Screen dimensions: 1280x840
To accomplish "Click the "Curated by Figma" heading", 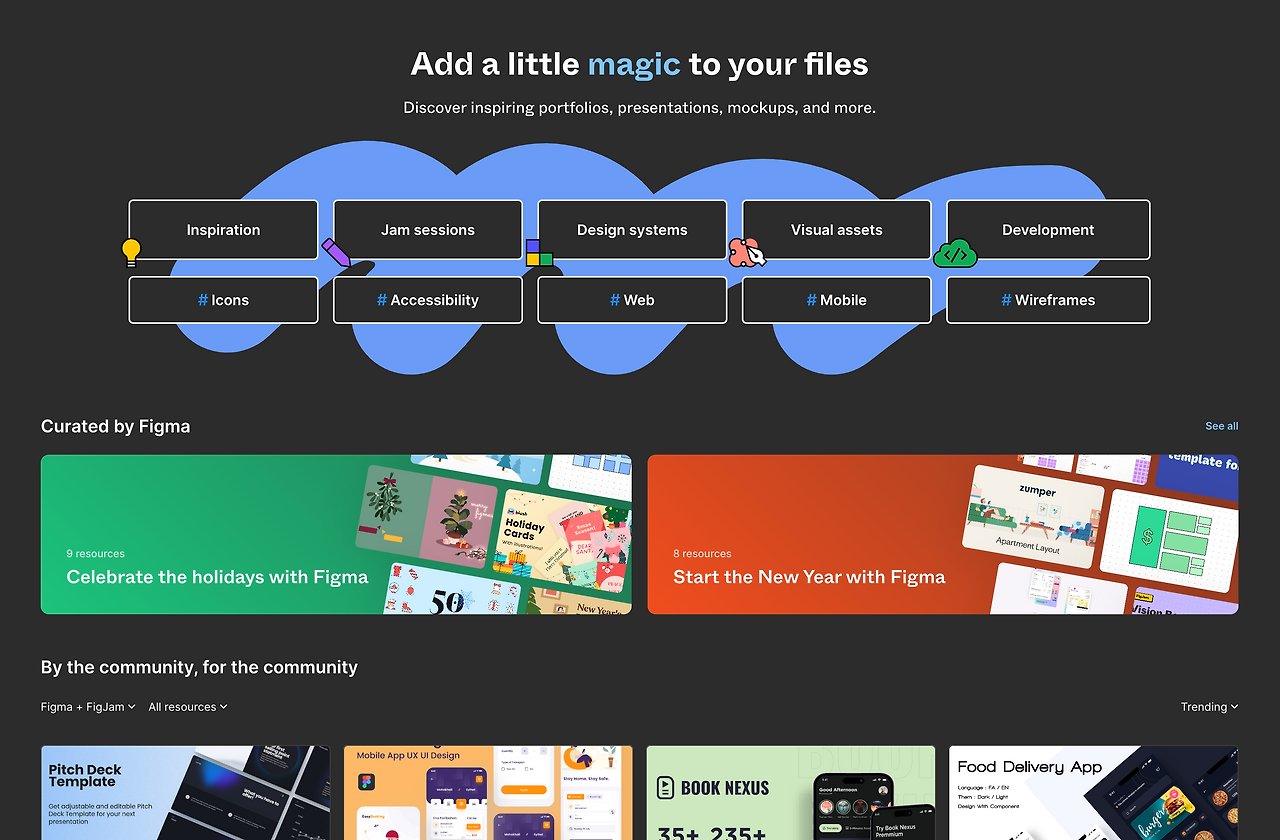I will (x=115, y=426).
